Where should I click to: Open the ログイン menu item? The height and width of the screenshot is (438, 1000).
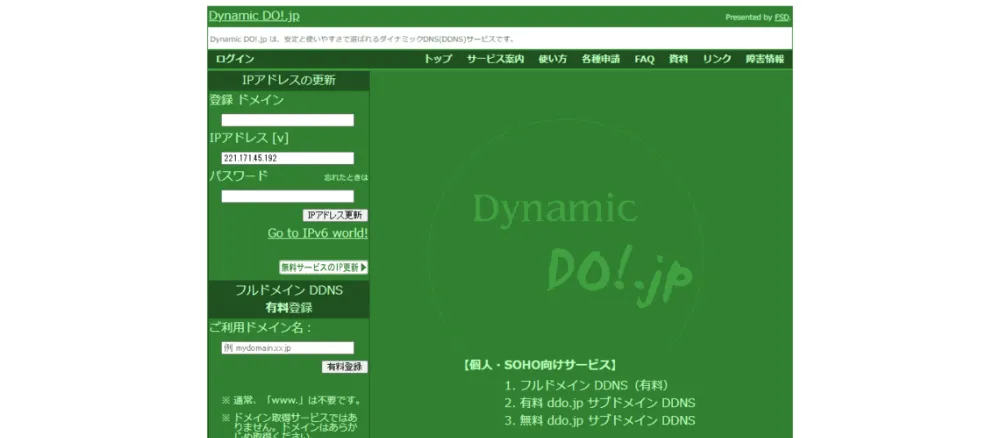pos(235,59)
